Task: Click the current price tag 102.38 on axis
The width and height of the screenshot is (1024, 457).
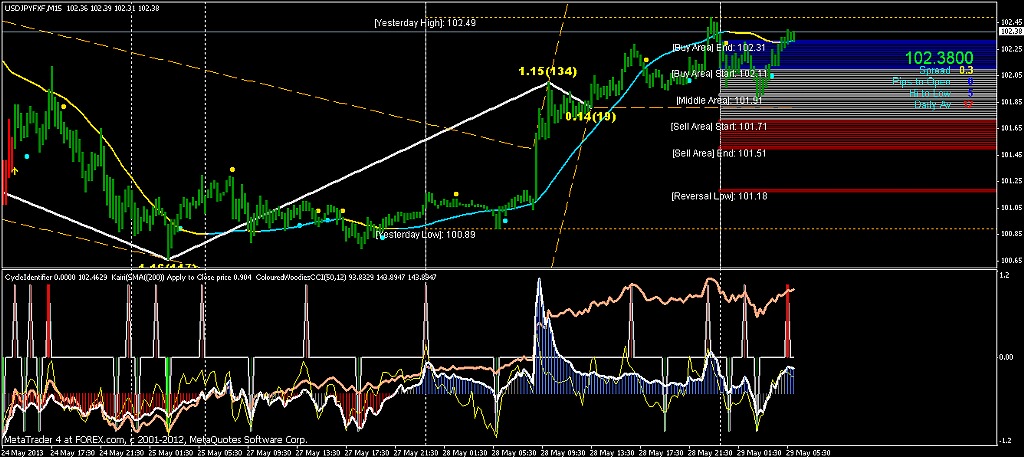Action: 1010,30
